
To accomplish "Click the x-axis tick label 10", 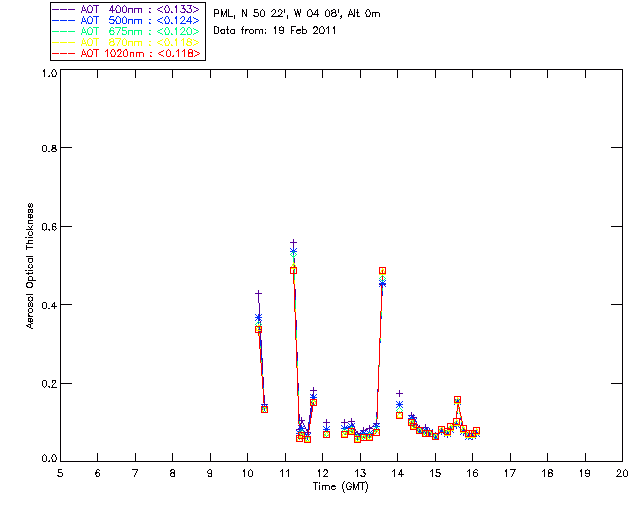I will tap(247, 473).
